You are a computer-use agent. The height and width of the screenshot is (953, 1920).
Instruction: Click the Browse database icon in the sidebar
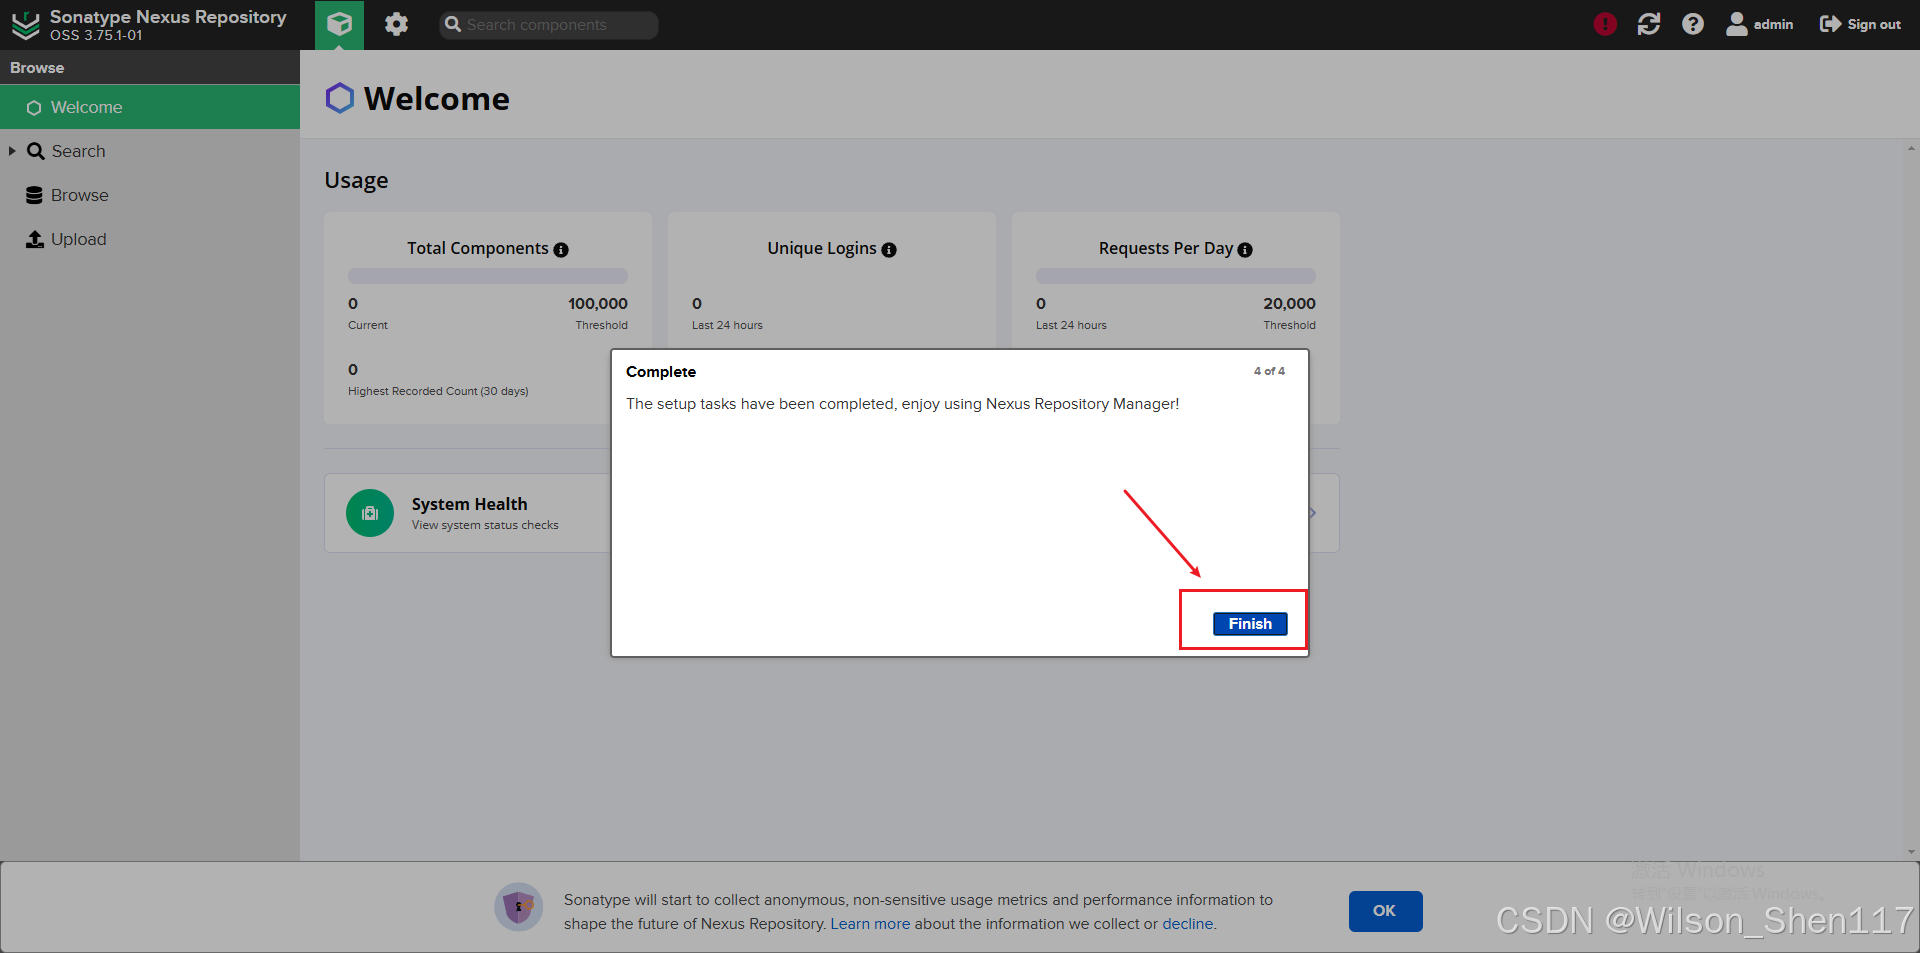point(35,195)
